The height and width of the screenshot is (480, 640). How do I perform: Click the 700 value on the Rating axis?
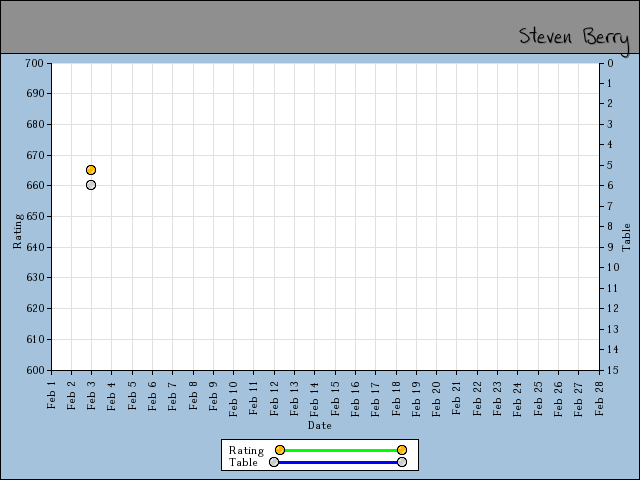click(34, 63)
